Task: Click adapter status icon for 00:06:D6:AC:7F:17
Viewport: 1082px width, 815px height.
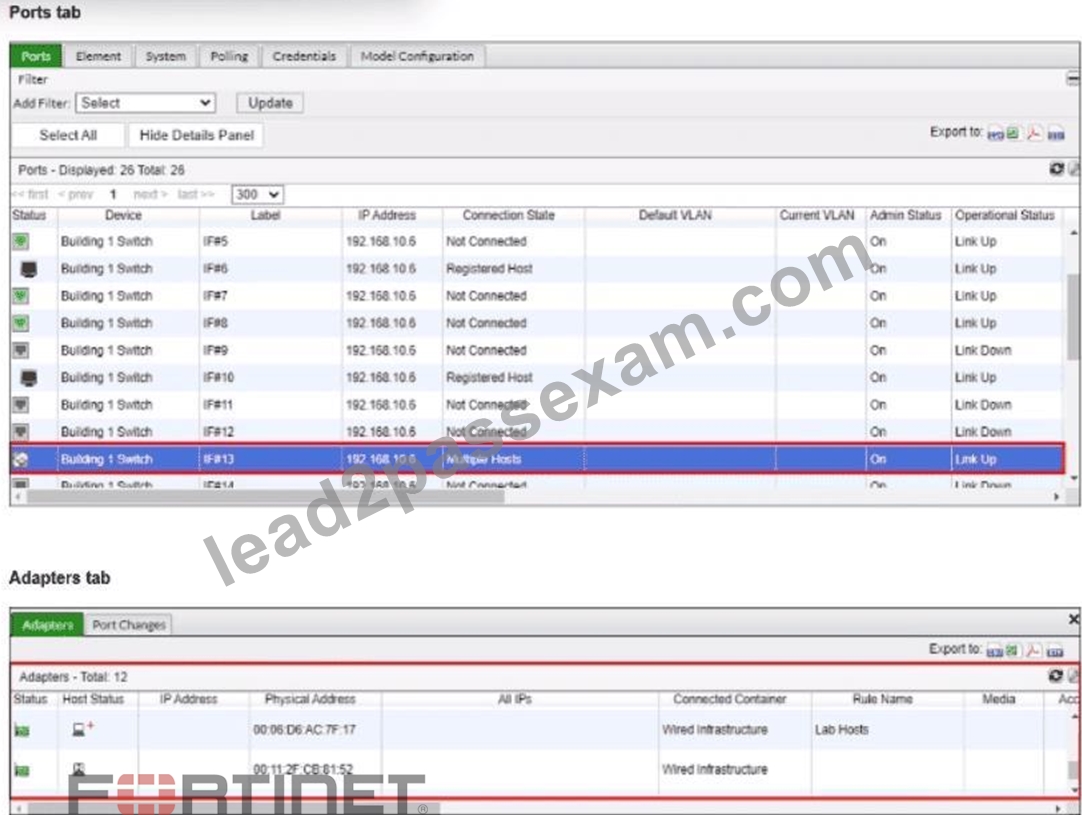Action: pyautogui.click(x=22, y=729)
